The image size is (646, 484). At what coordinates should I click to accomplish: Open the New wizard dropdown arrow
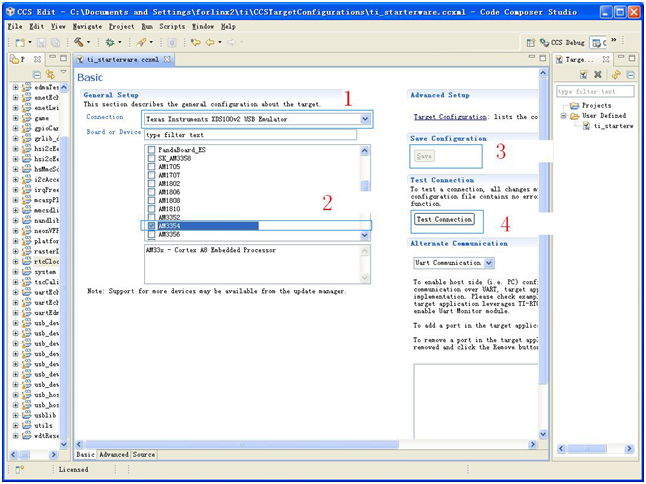tap(30, 42)
